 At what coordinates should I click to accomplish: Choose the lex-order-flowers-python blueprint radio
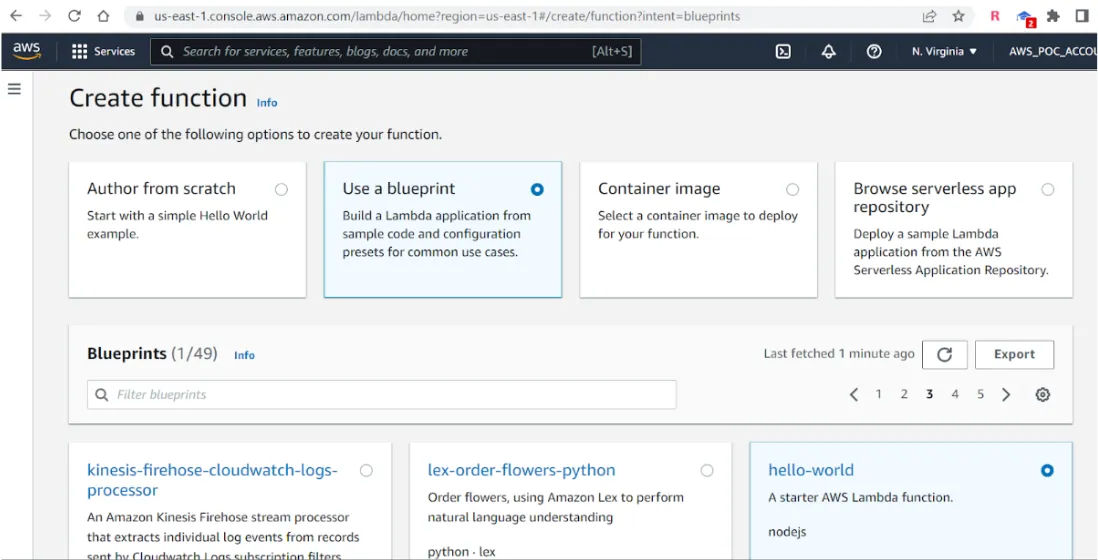coord(707,470)
